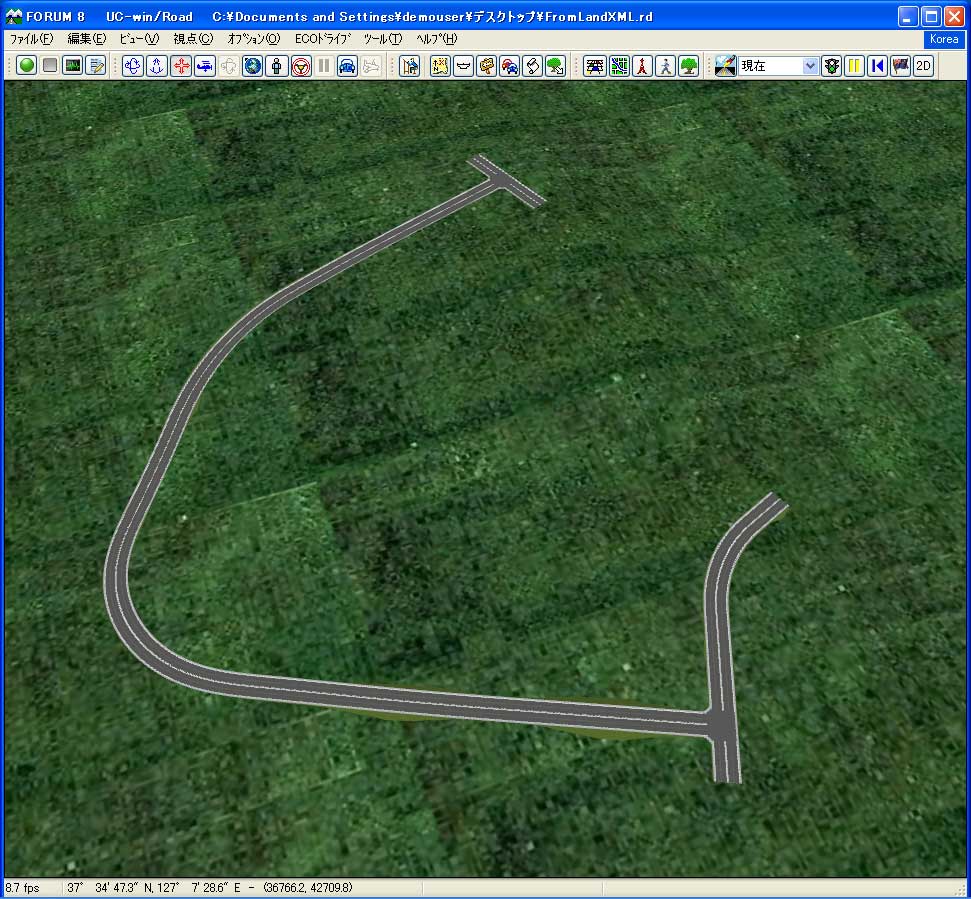Open the 現在 time dropdown

coord(810,66)
